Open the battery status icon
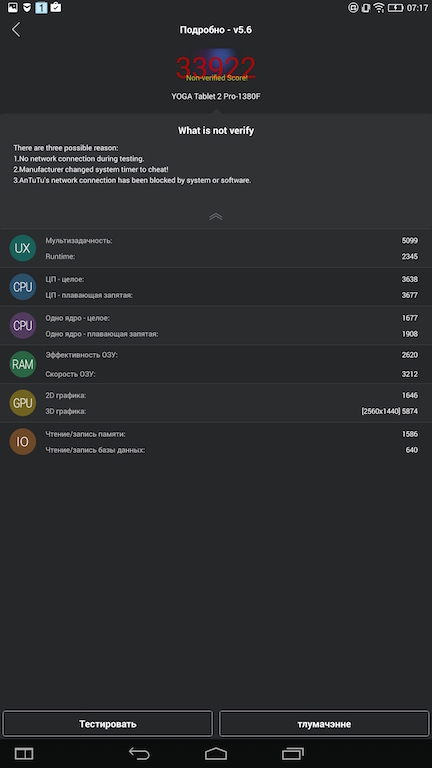 coord(395,8)
